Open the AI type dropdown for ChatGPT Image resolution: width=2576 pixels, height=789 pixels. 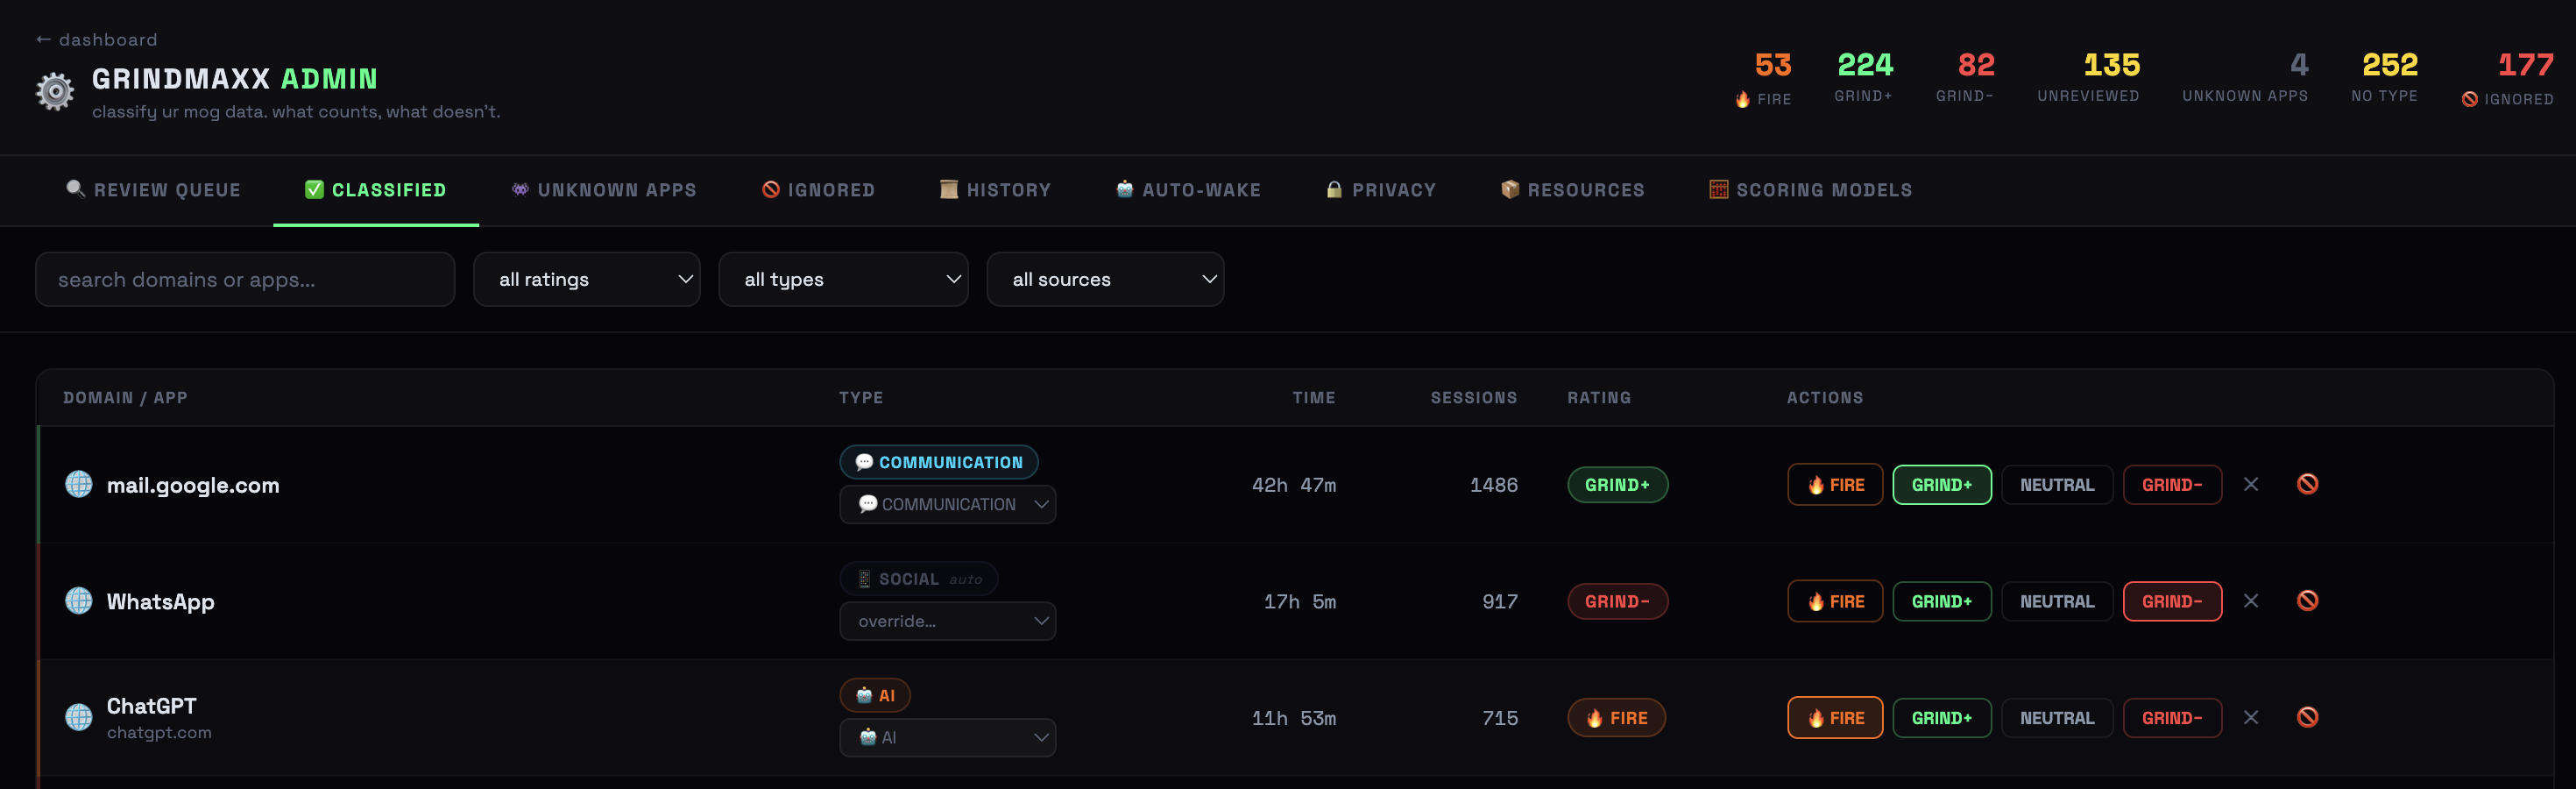tap(948, 737)
